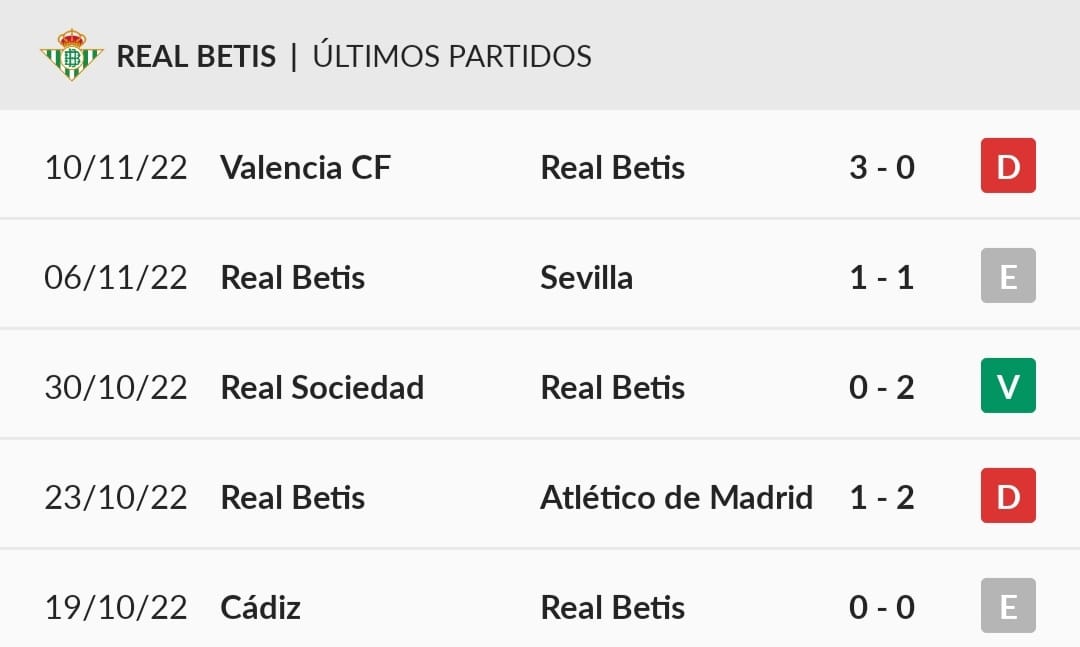Click the 30/10/22 match date

click(116, 387)
